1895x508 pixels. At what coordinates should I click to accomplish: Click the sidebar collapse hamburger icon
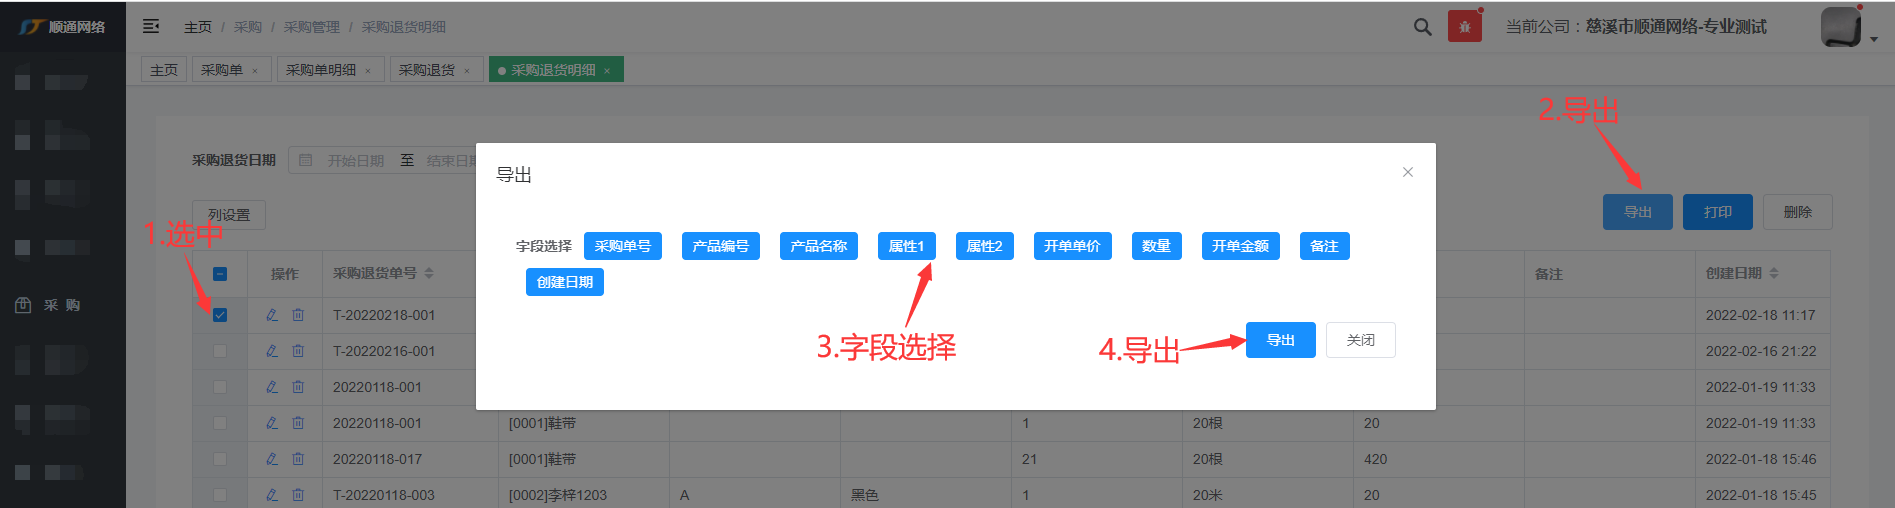tap(151, 27)
